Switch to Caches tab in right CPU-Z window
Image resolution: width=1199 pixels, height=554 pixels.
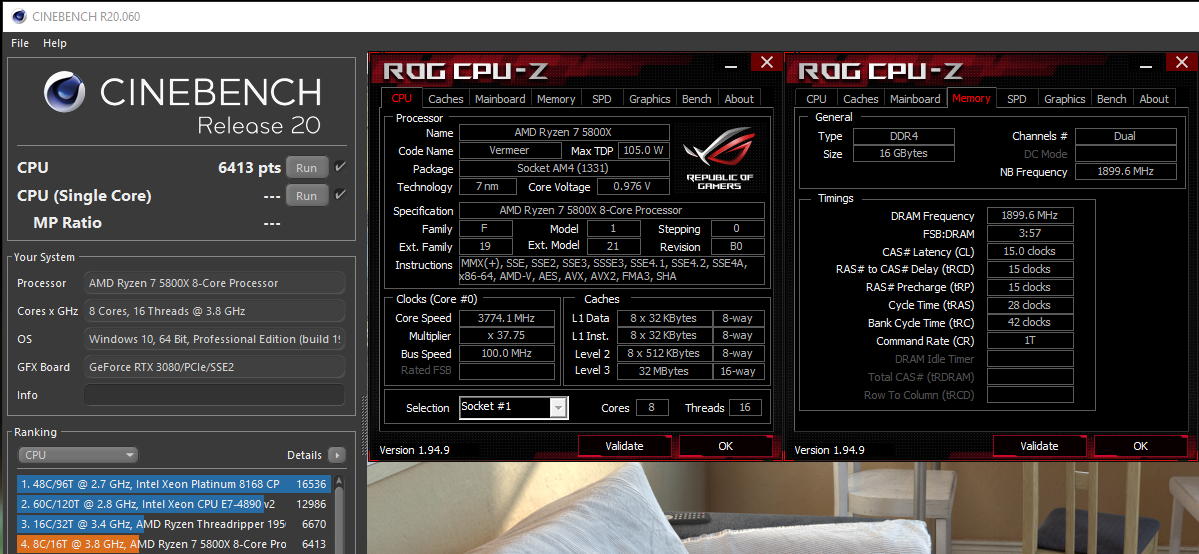[861, 99]
